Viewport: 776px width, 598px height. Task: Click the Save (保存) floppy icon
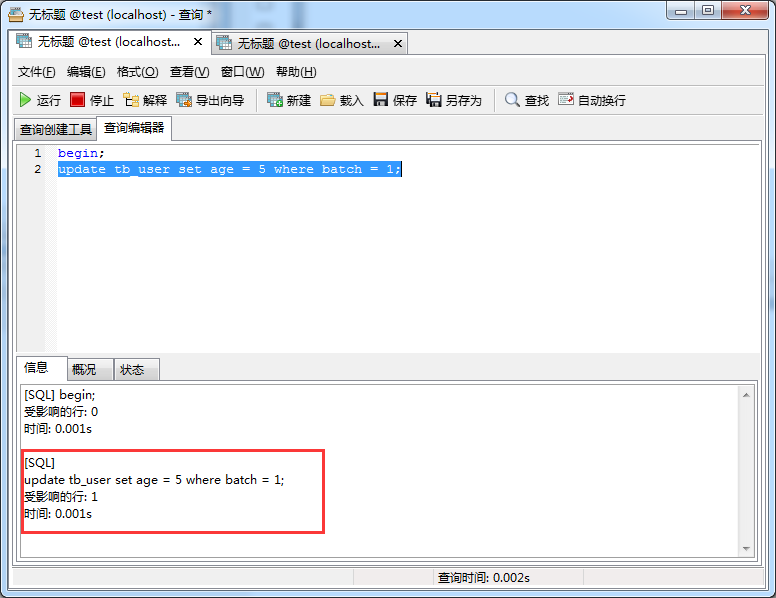381,100
